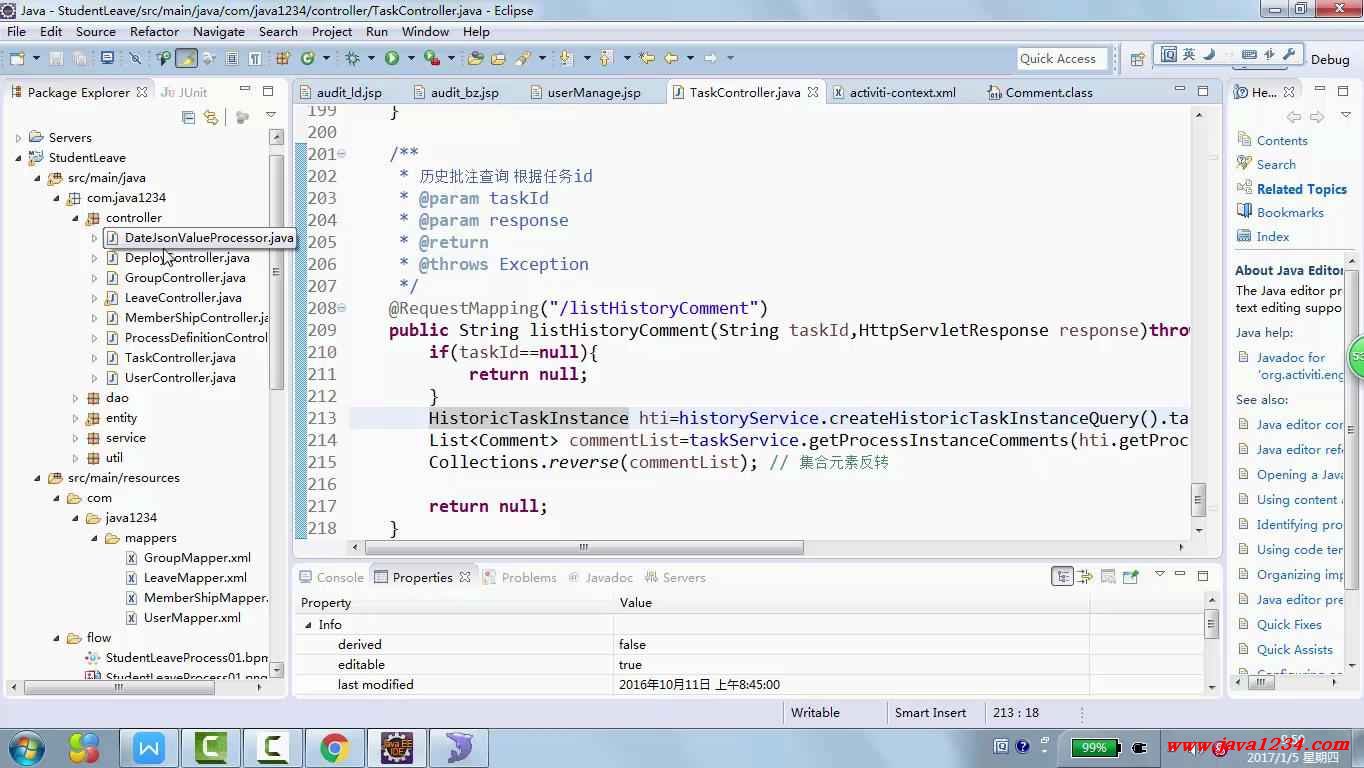Open WPS Writer from the taskbar
The width and height of the screenshot is (1364, 768).
pos(149,747)
